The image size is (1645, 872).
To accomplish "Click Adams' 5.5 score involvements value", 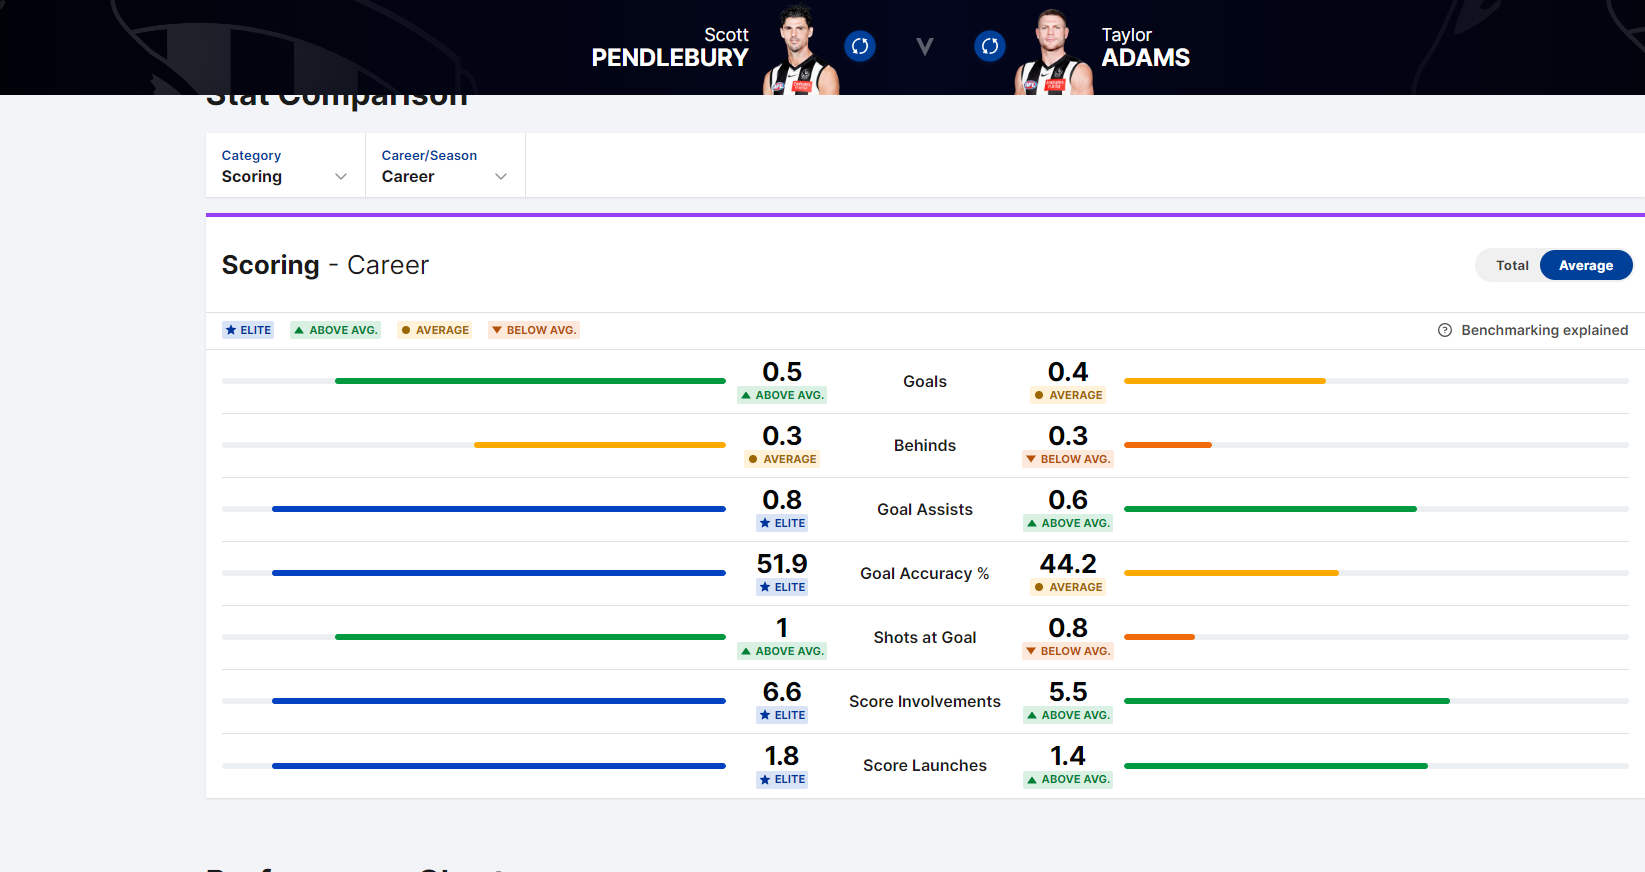I will [x=1068, y=692].
